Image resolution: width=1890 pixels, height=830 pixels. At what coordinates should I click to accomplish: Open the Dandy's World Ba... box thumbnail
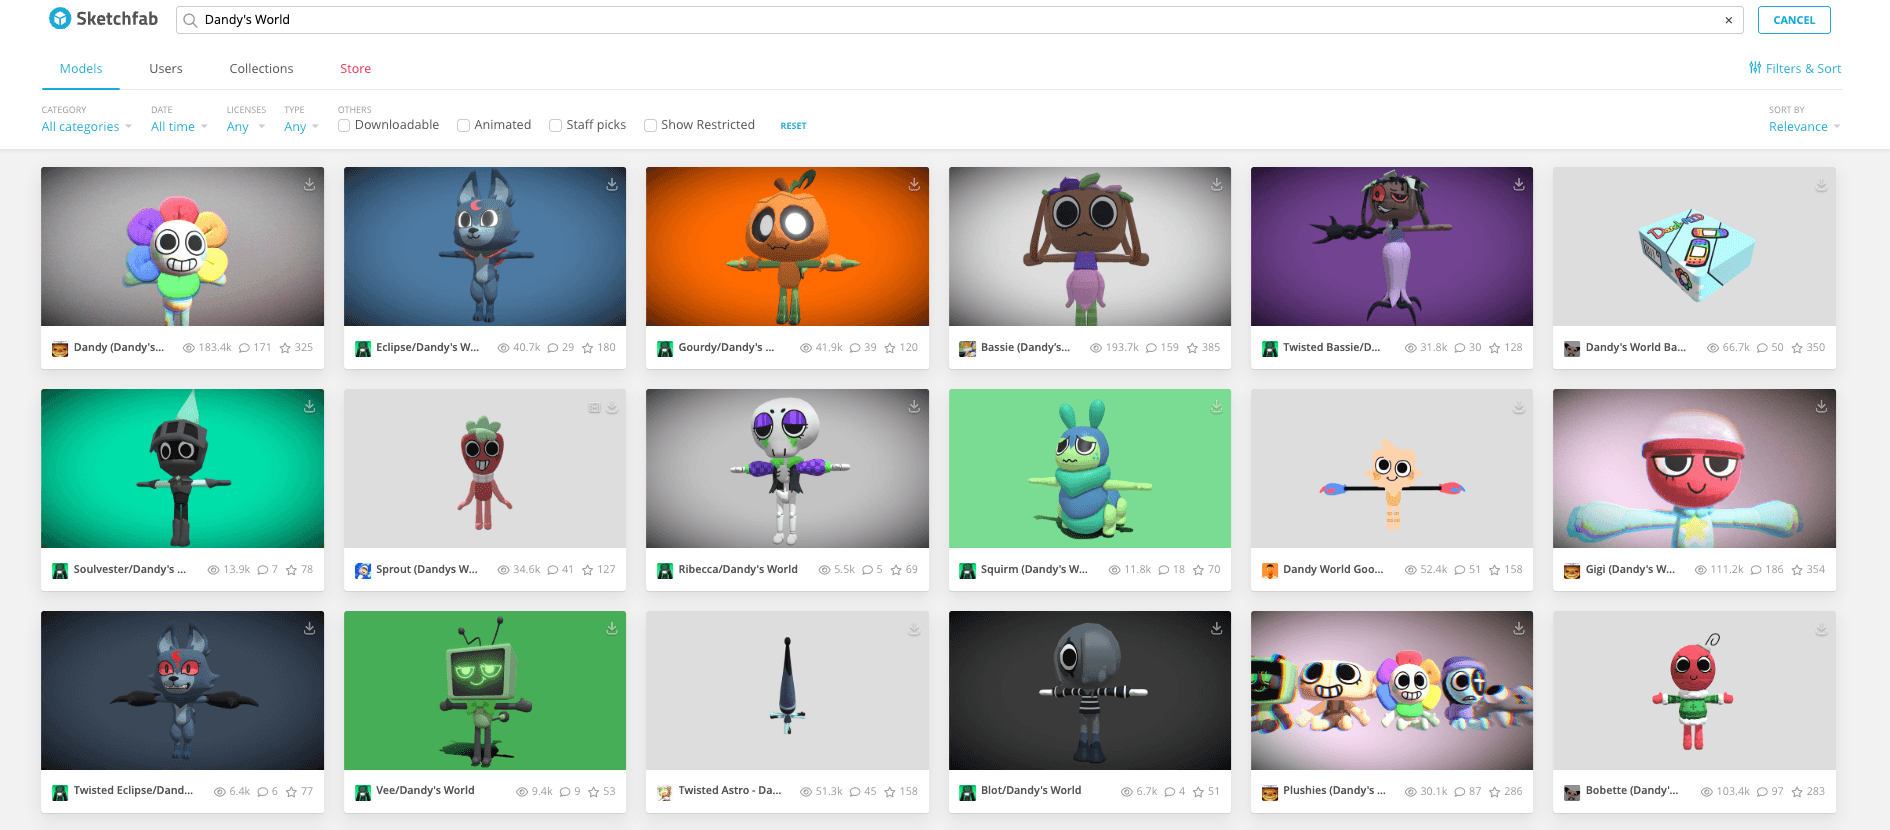[x=1694, y=246]
